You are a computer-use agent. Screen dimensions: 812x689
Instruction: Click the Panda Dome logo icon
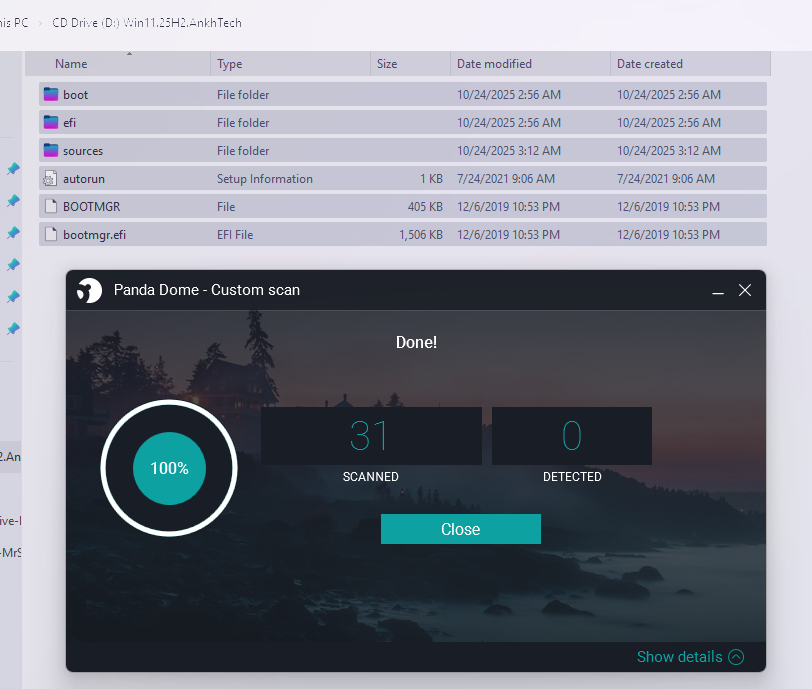coord(89,290)
